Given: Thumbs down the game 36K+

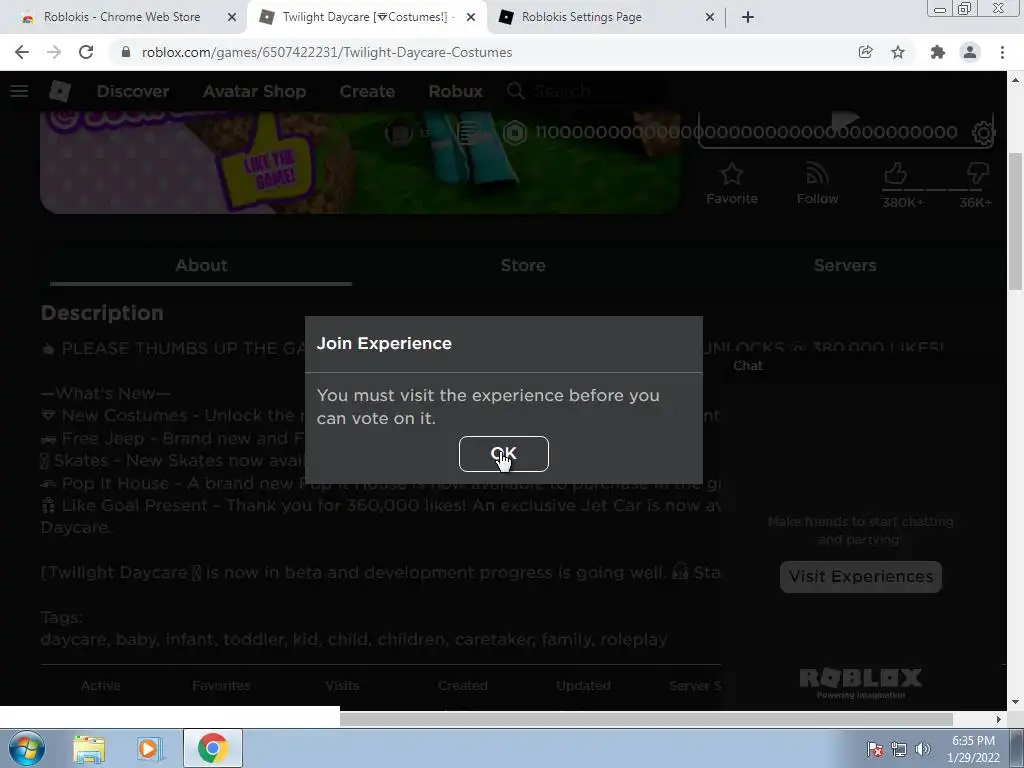Looking at the screenshot, I should click(978, 175).
